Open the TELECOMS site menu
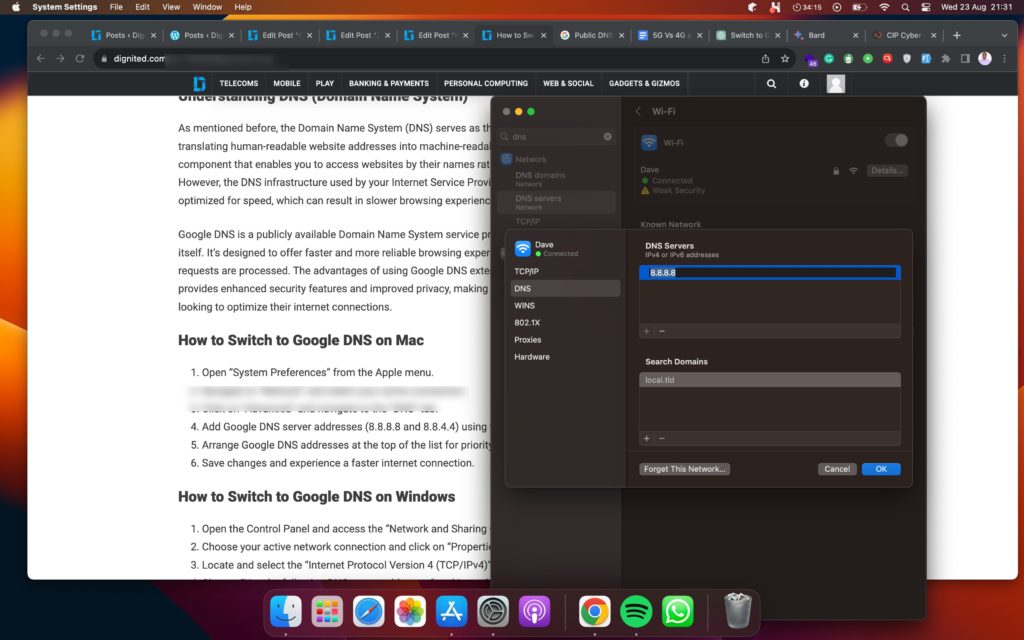This screenshot has height=640, width=1024. pos(238,84)
